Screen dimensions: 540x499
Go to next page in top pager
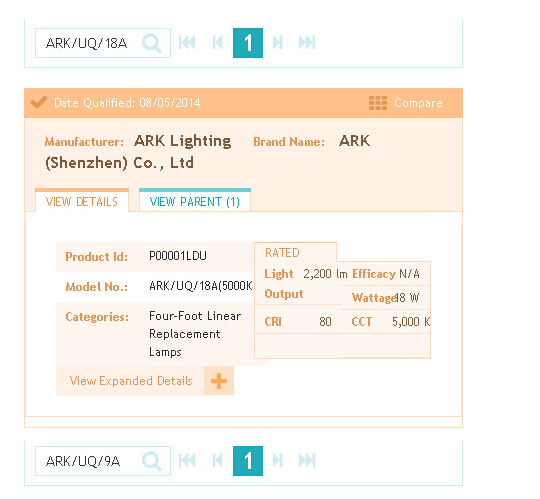(278, 43)
